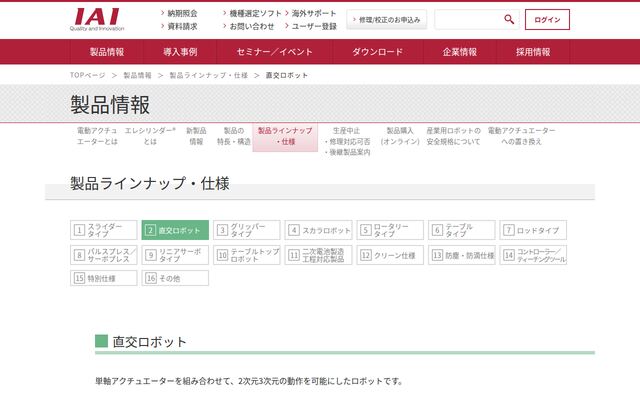Select the エレシリンダーとは tab
640x400 pixels.
pos(150,136)
